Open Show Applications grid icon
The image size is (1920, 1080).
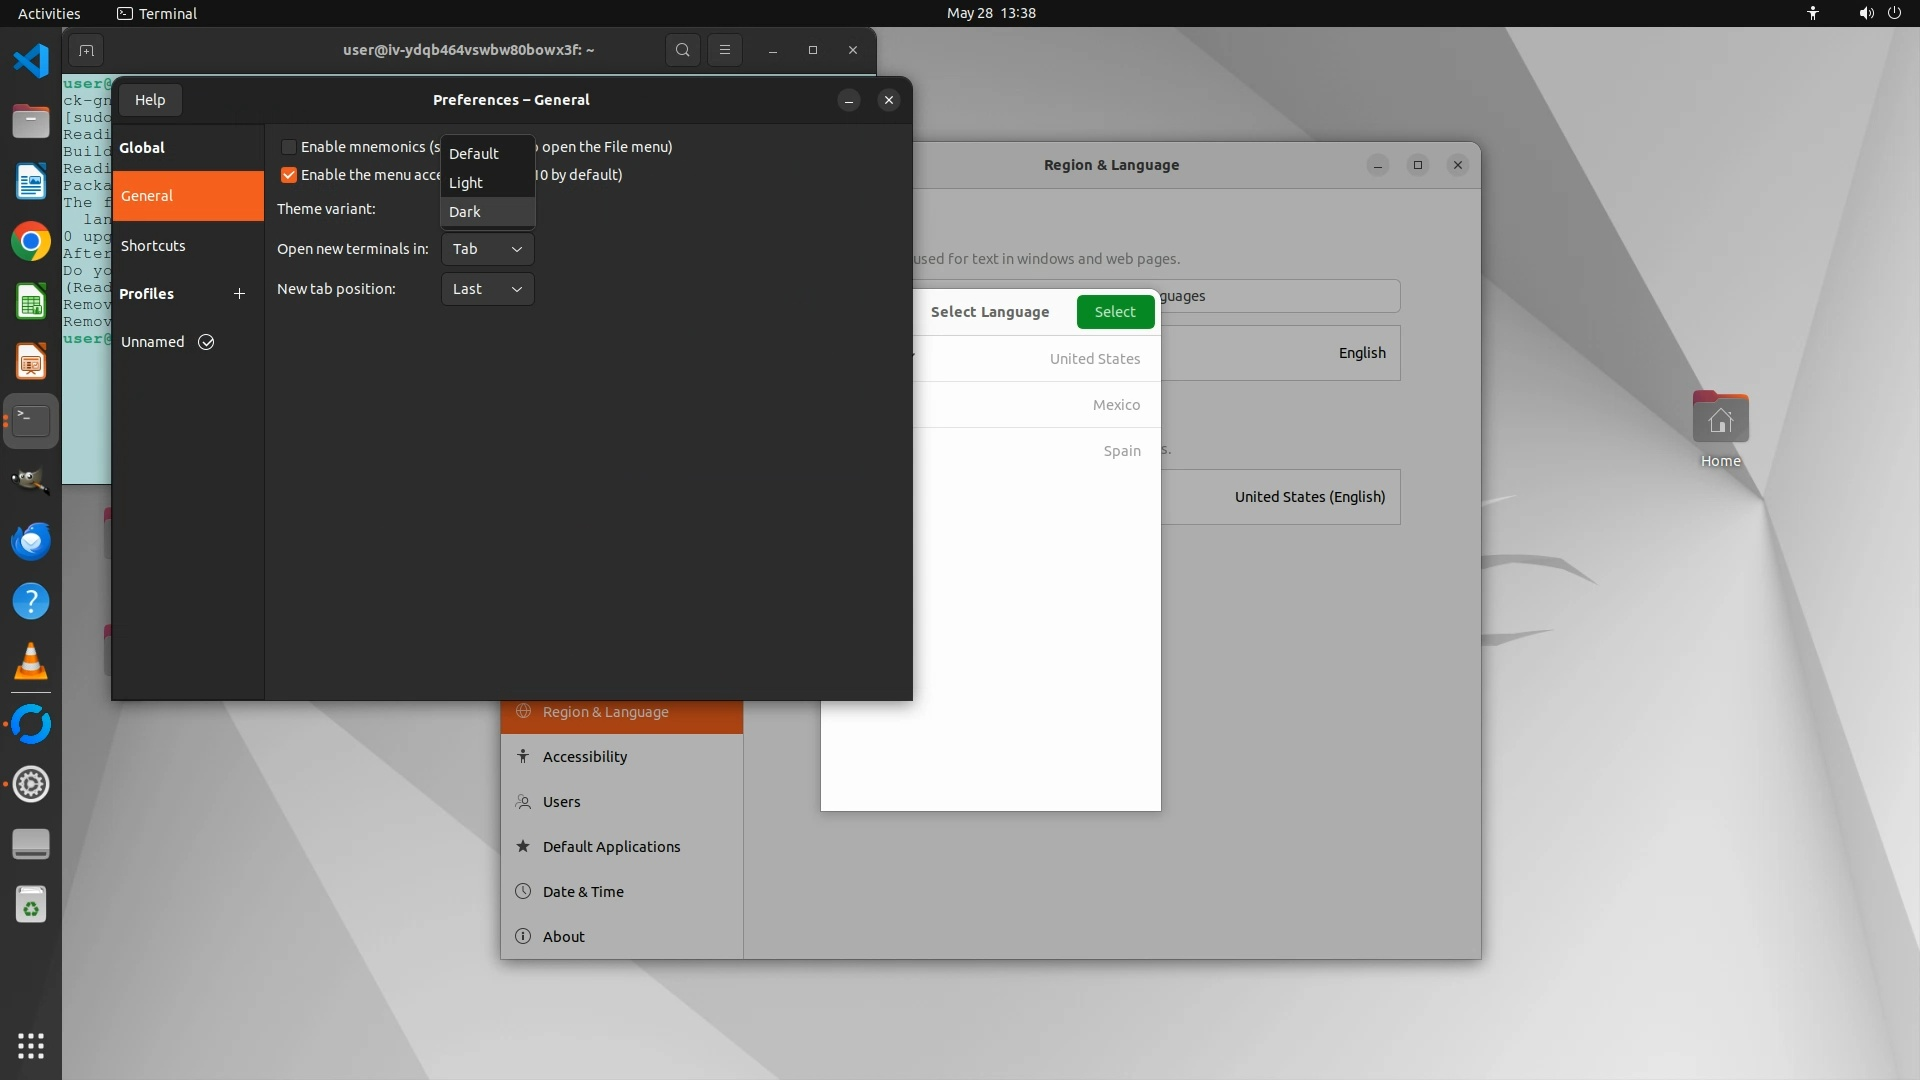(31, 1046)
